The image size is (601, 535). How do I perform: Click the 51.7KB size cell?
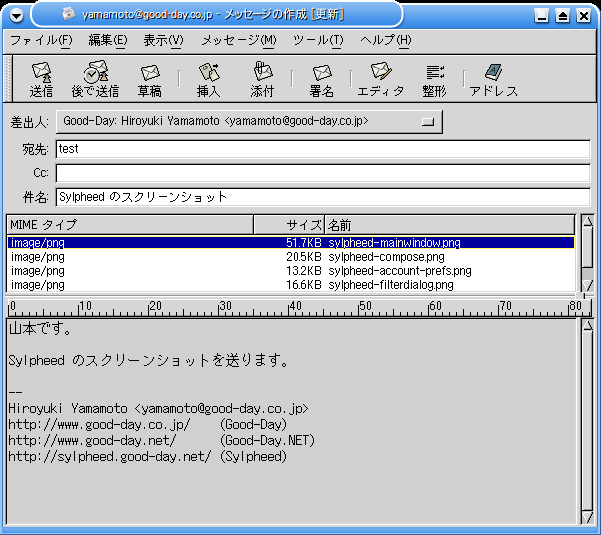[304, 243]
